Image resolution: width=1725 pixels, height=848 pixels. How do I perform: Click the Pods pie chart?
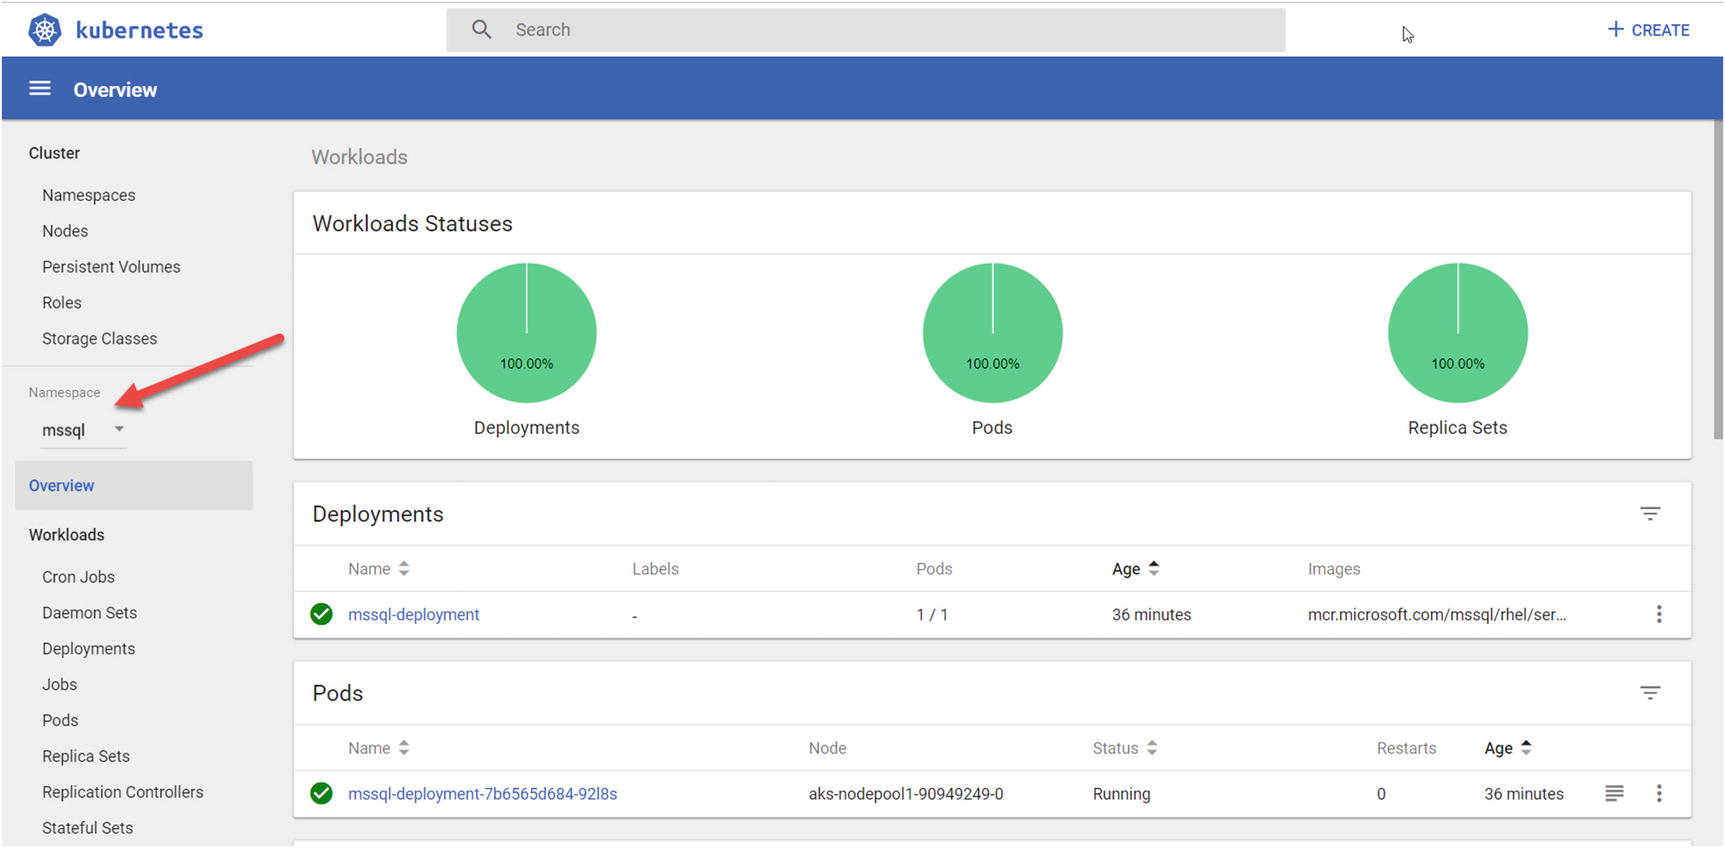992,333
